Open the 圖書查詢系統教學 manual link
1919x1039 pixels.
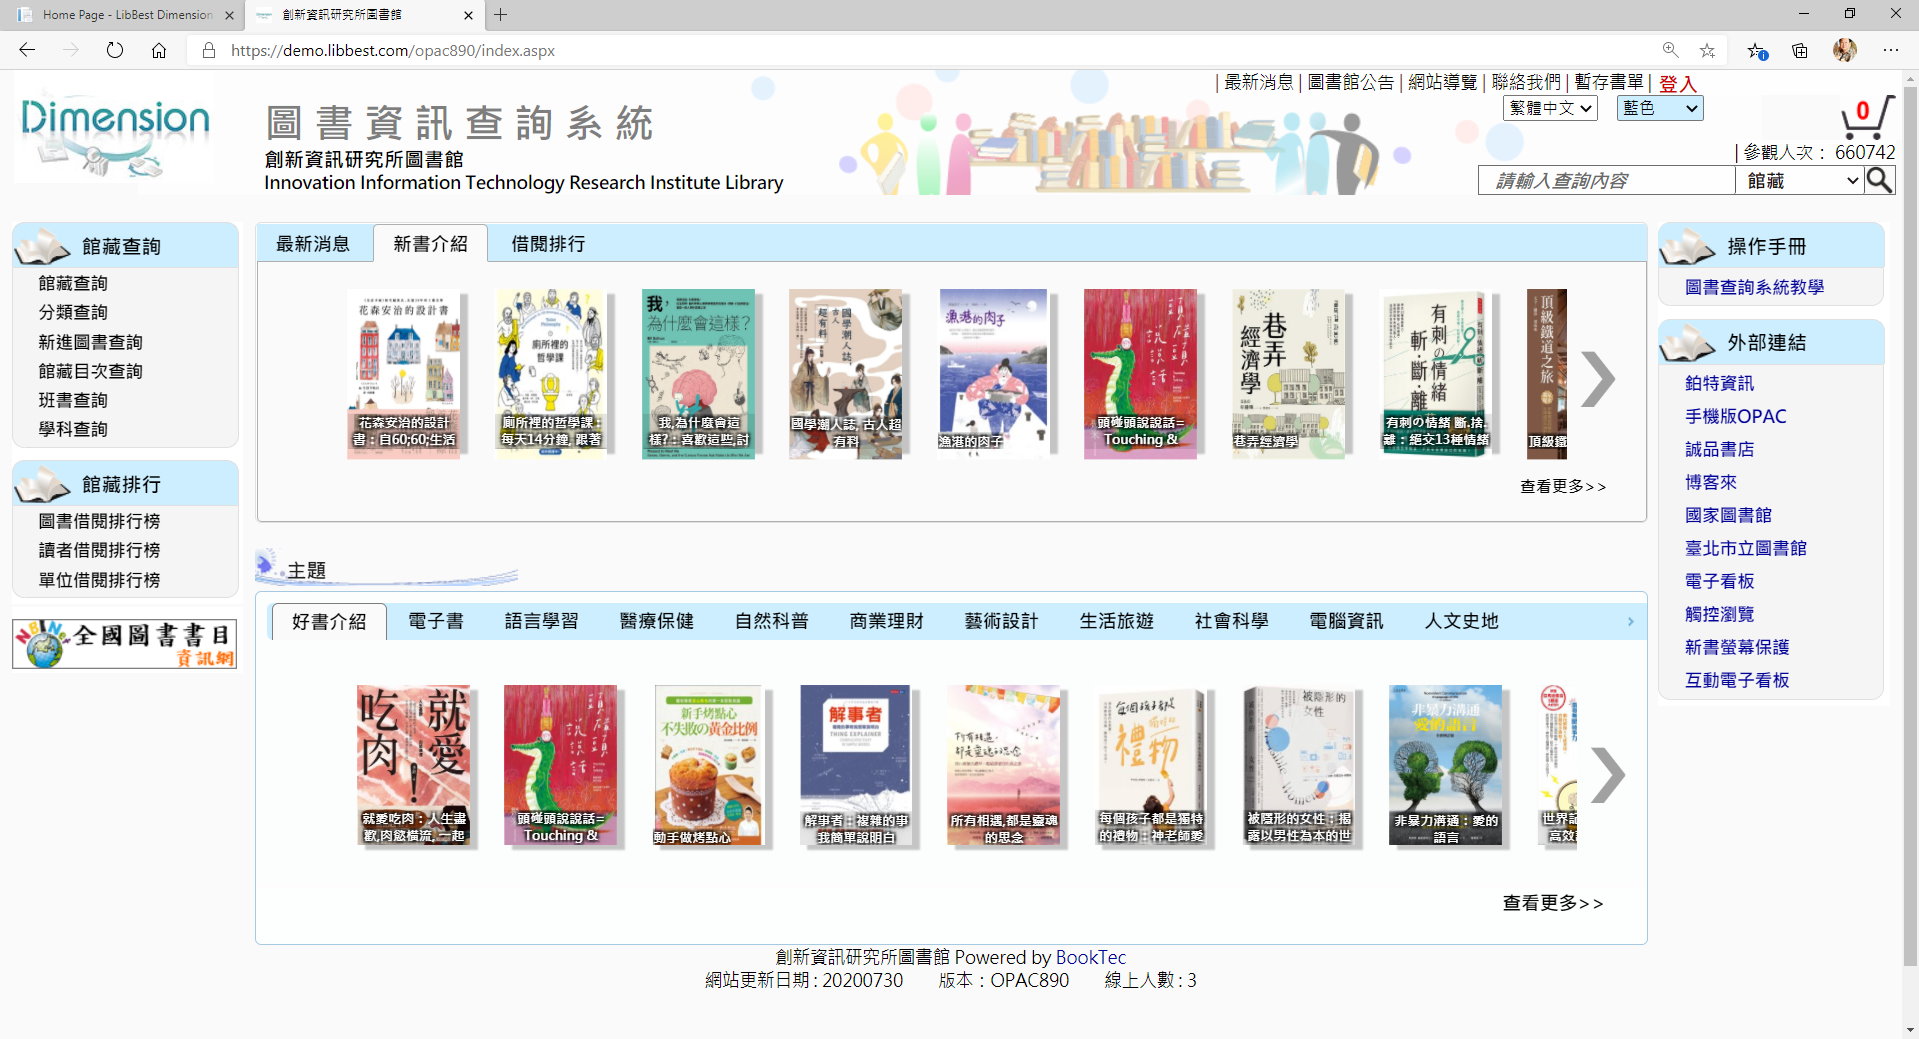(1754, 287)
